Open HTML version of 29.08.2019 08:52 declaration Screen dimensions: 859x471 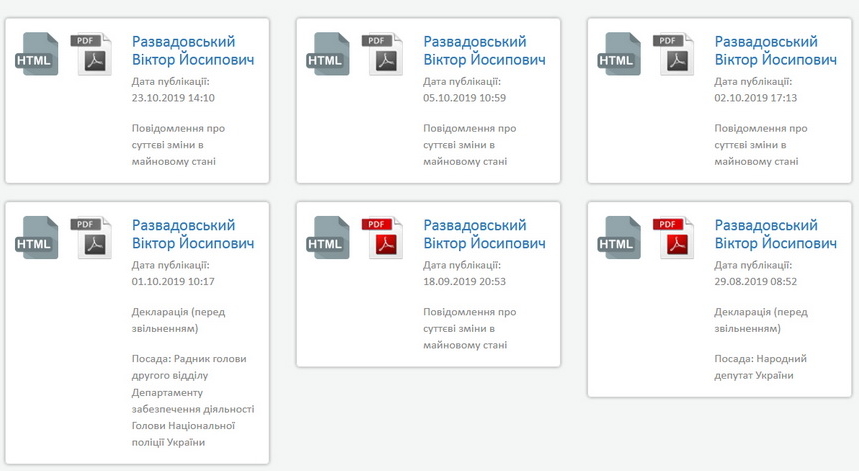pos(622,238)
